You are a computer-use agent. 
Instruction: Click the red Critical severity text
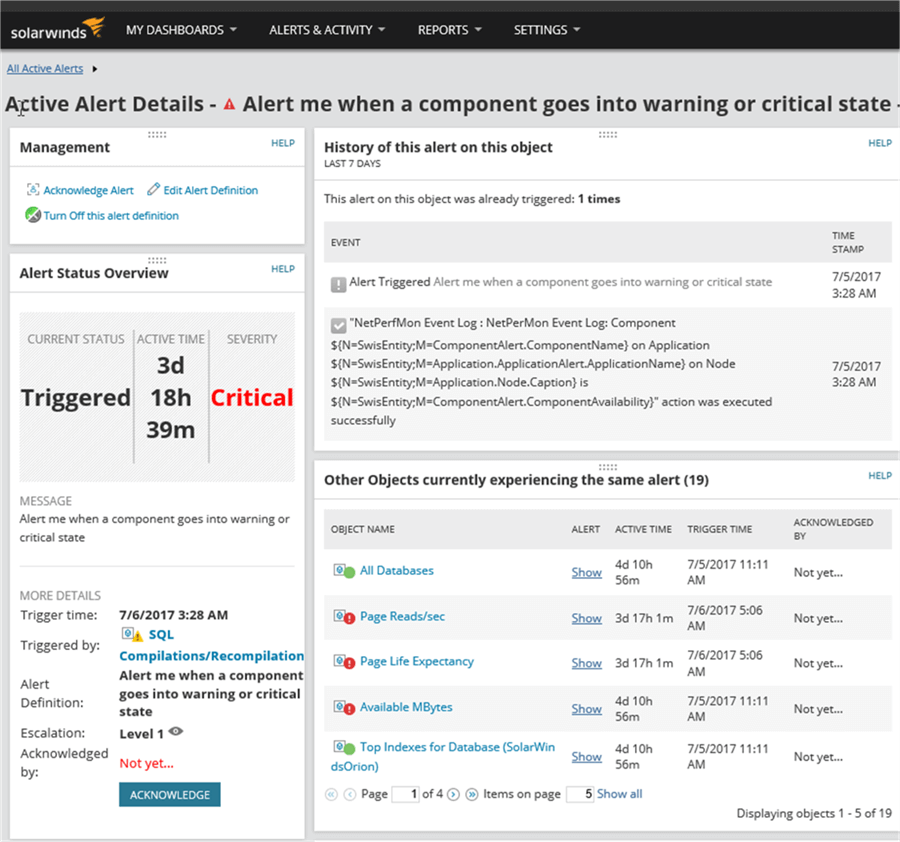pyautogui.click(x=252, y=398)
